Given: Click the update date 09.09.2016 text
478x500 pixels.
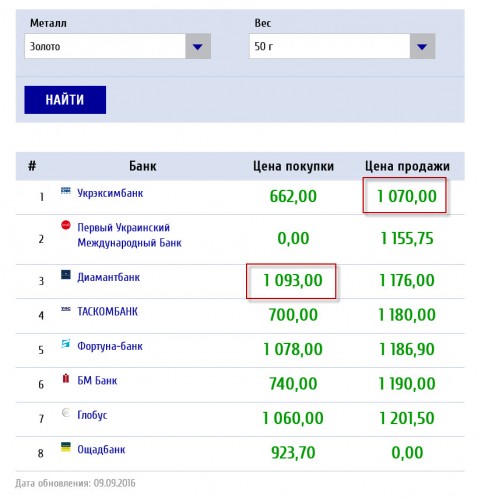Looking at the screenshot, I should (114, 483).
